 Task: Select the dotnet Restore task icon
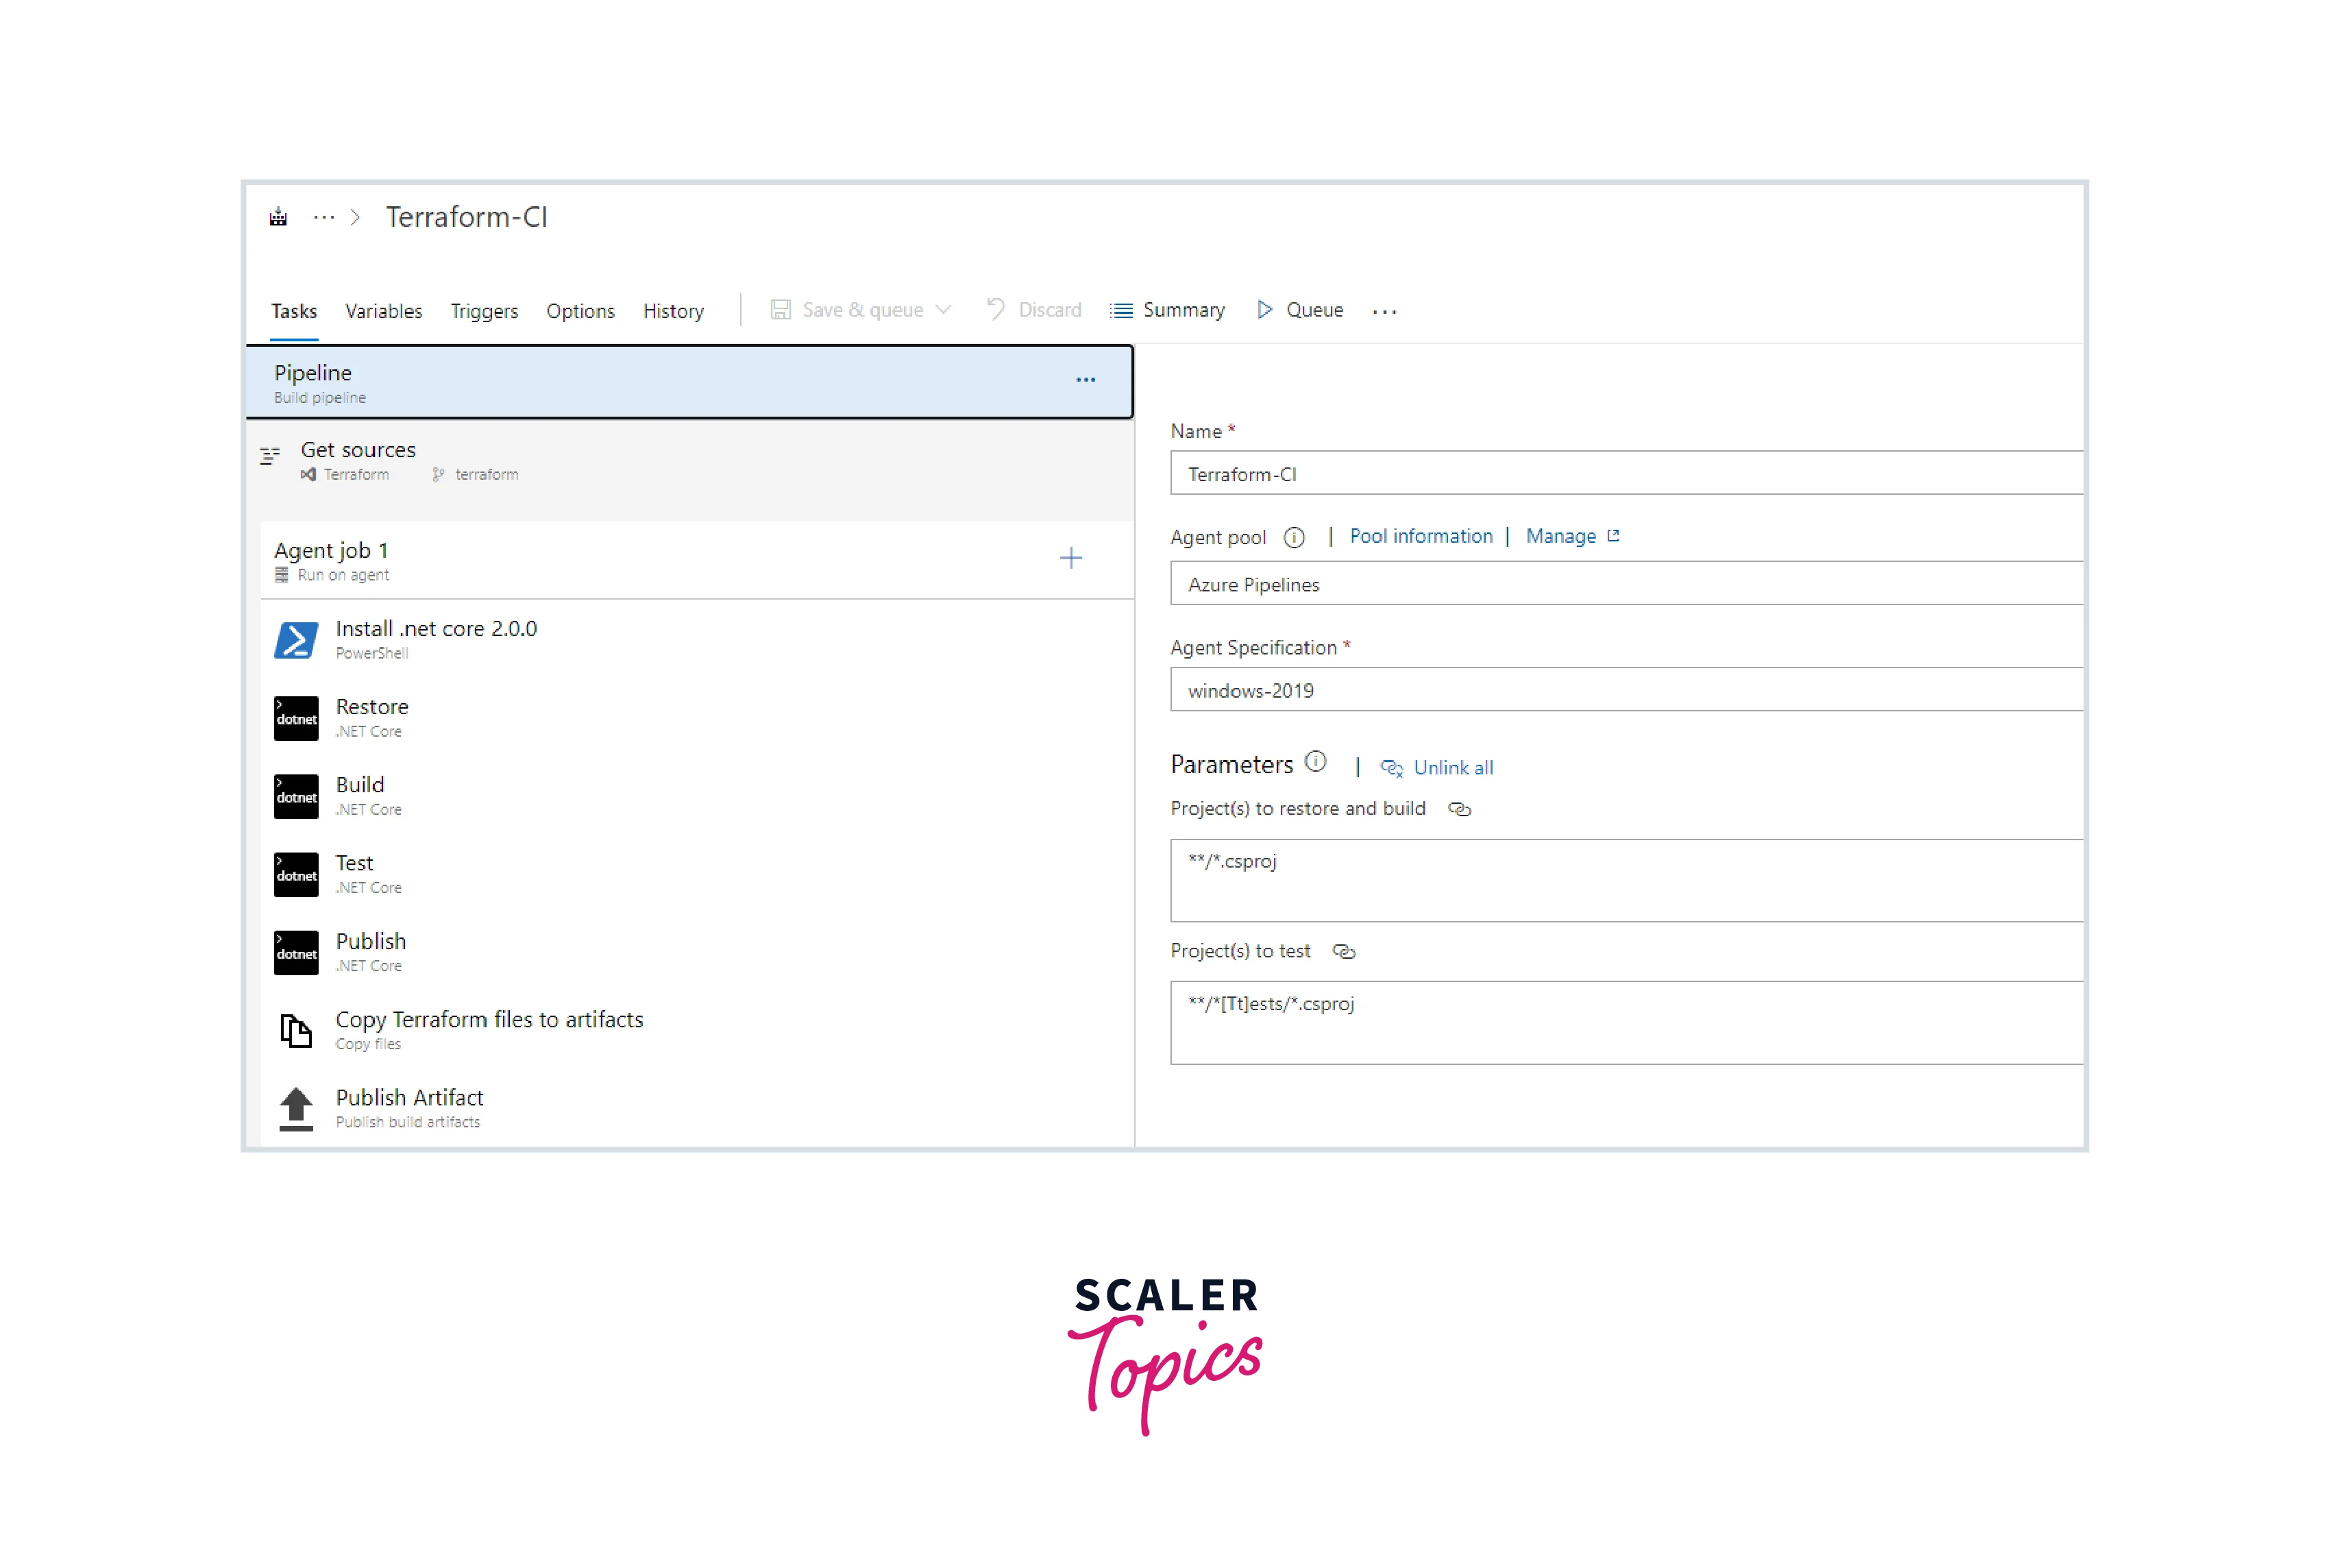click(296, 718)
